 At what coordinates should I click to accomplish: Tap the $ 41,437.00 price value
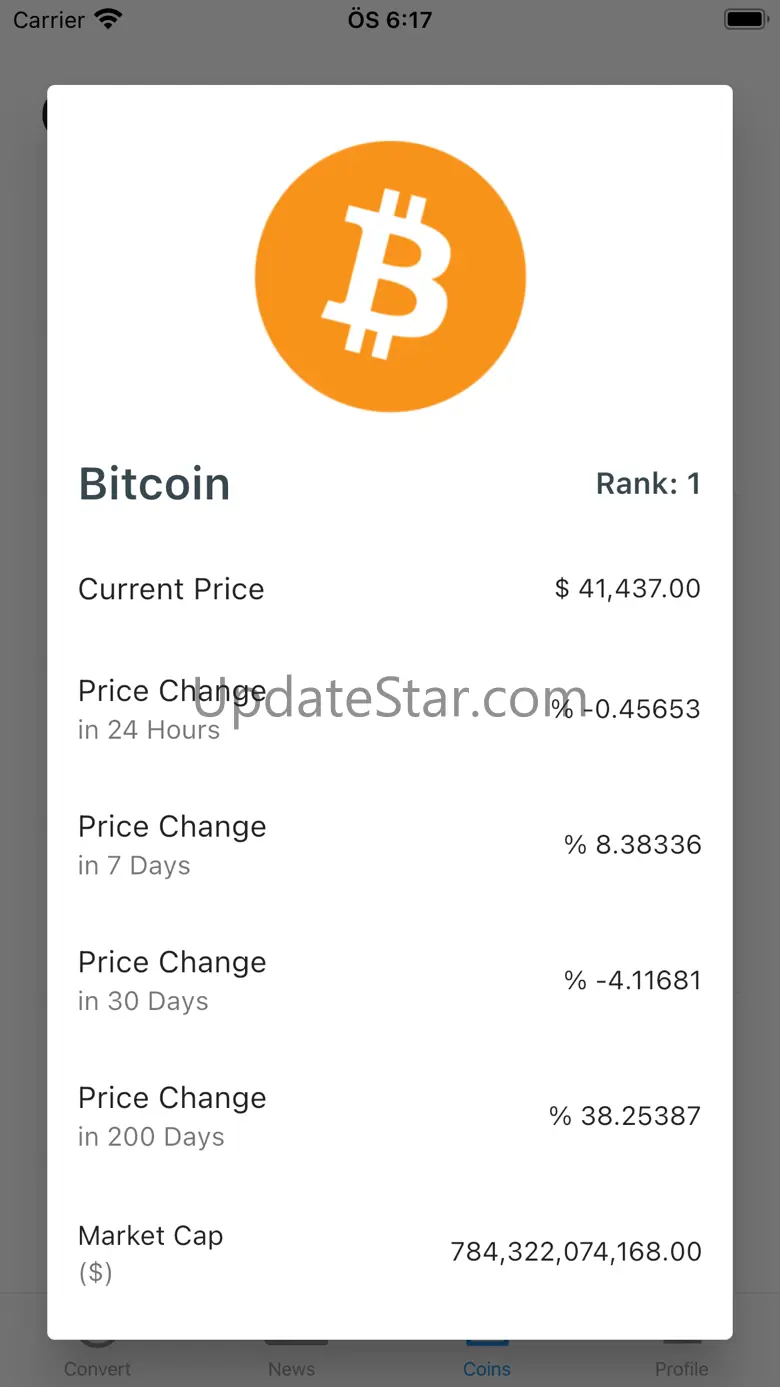628,588
